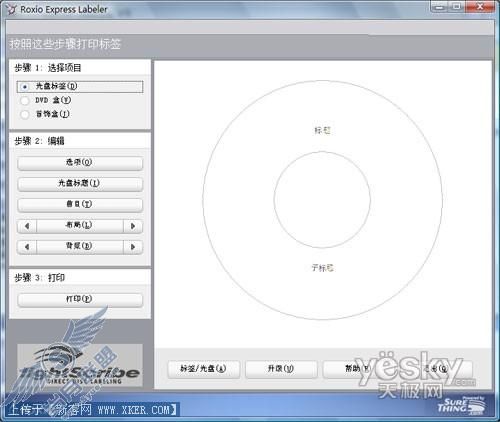This screenshot has width=500, height=422.
Task: Click the SureThing logo in bottom corner
Action: pyautogui.click(x=462, y=406)
